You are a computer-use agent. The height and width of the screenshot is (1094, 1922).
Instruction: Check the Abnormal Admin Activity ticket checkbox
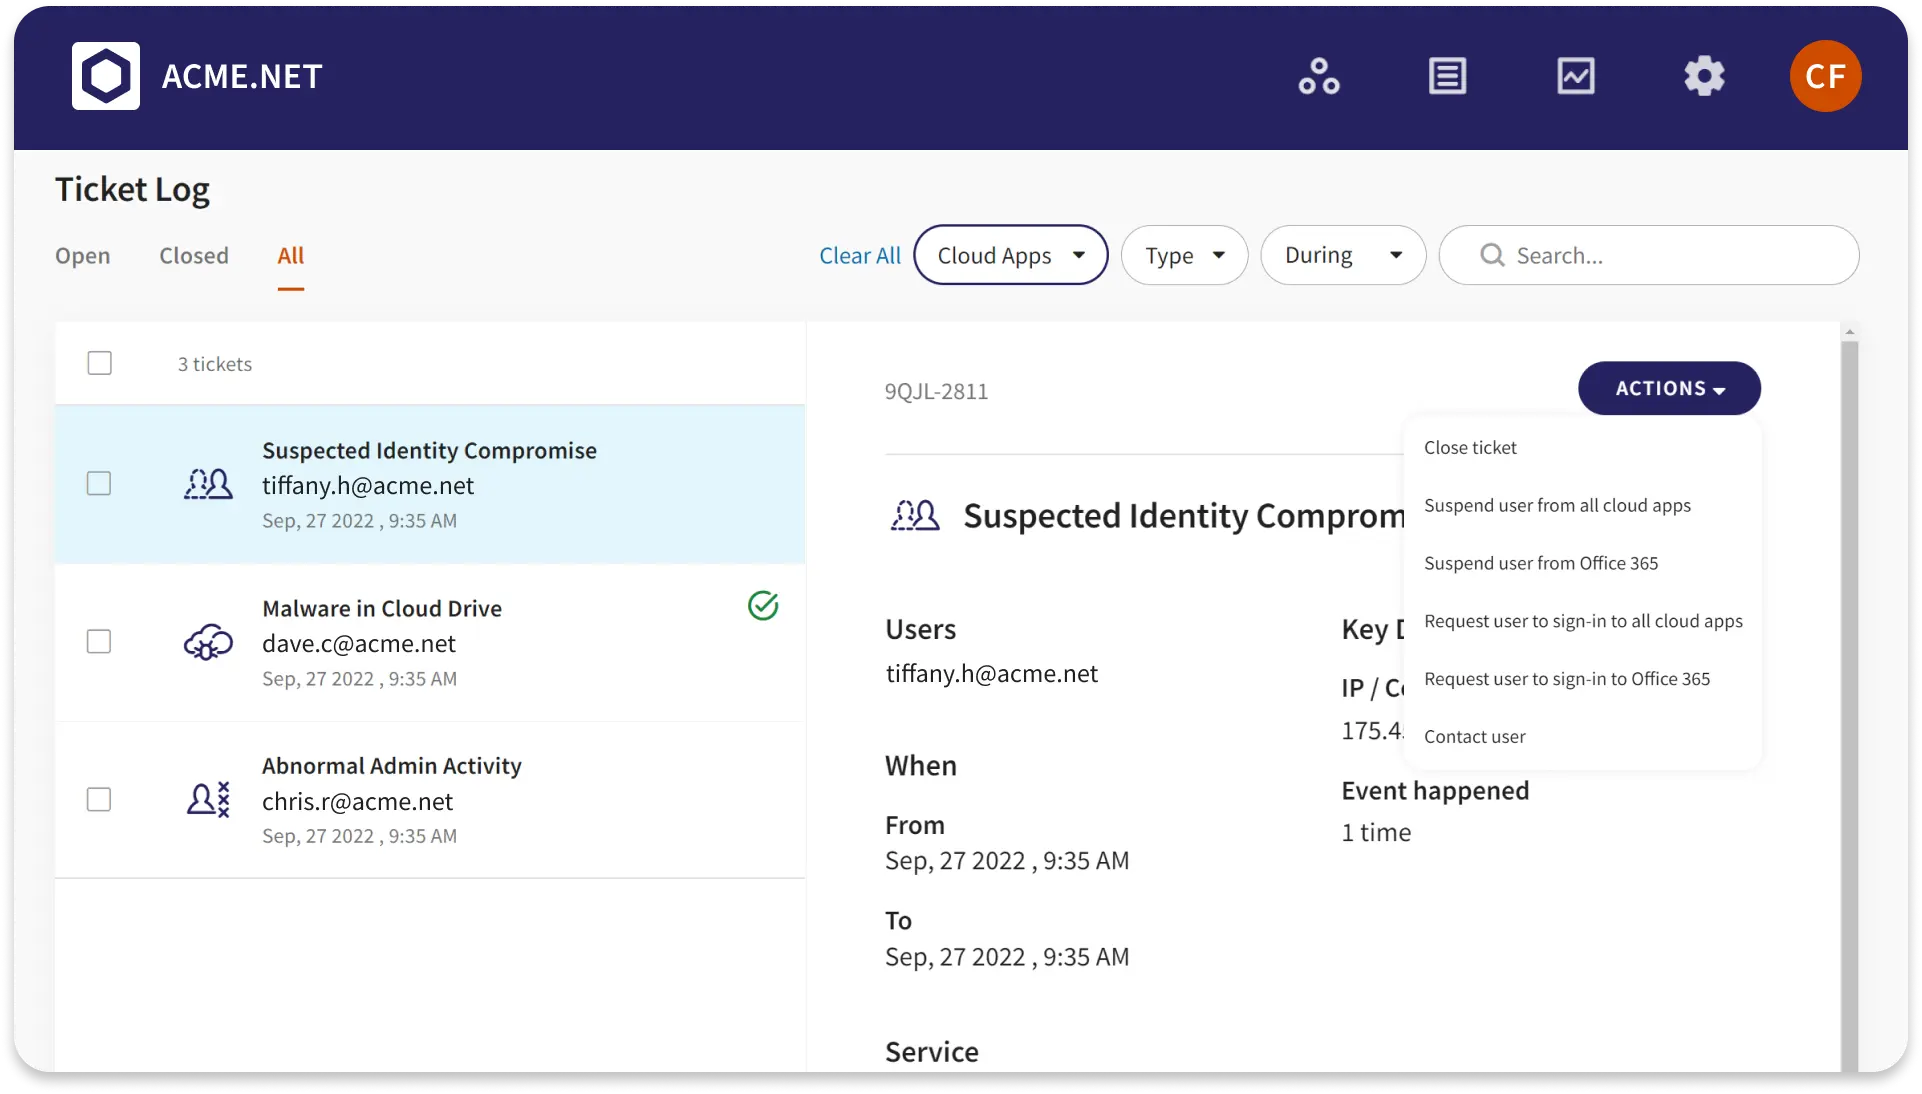tap(99, 800)
